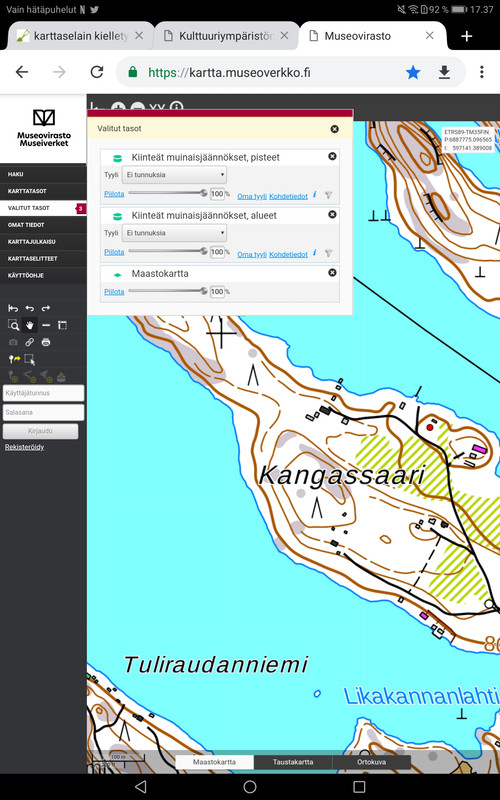Click the browser download icon
The width and height of the screenshot is (500, 800).
[444, 72]
